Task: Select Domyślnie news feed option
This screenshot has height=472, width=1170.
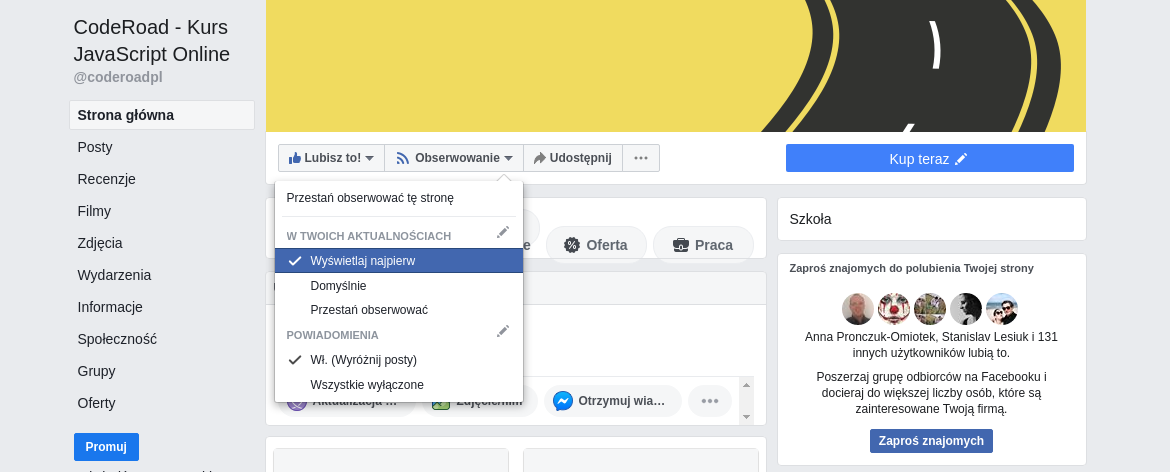Action: [398, 286]
